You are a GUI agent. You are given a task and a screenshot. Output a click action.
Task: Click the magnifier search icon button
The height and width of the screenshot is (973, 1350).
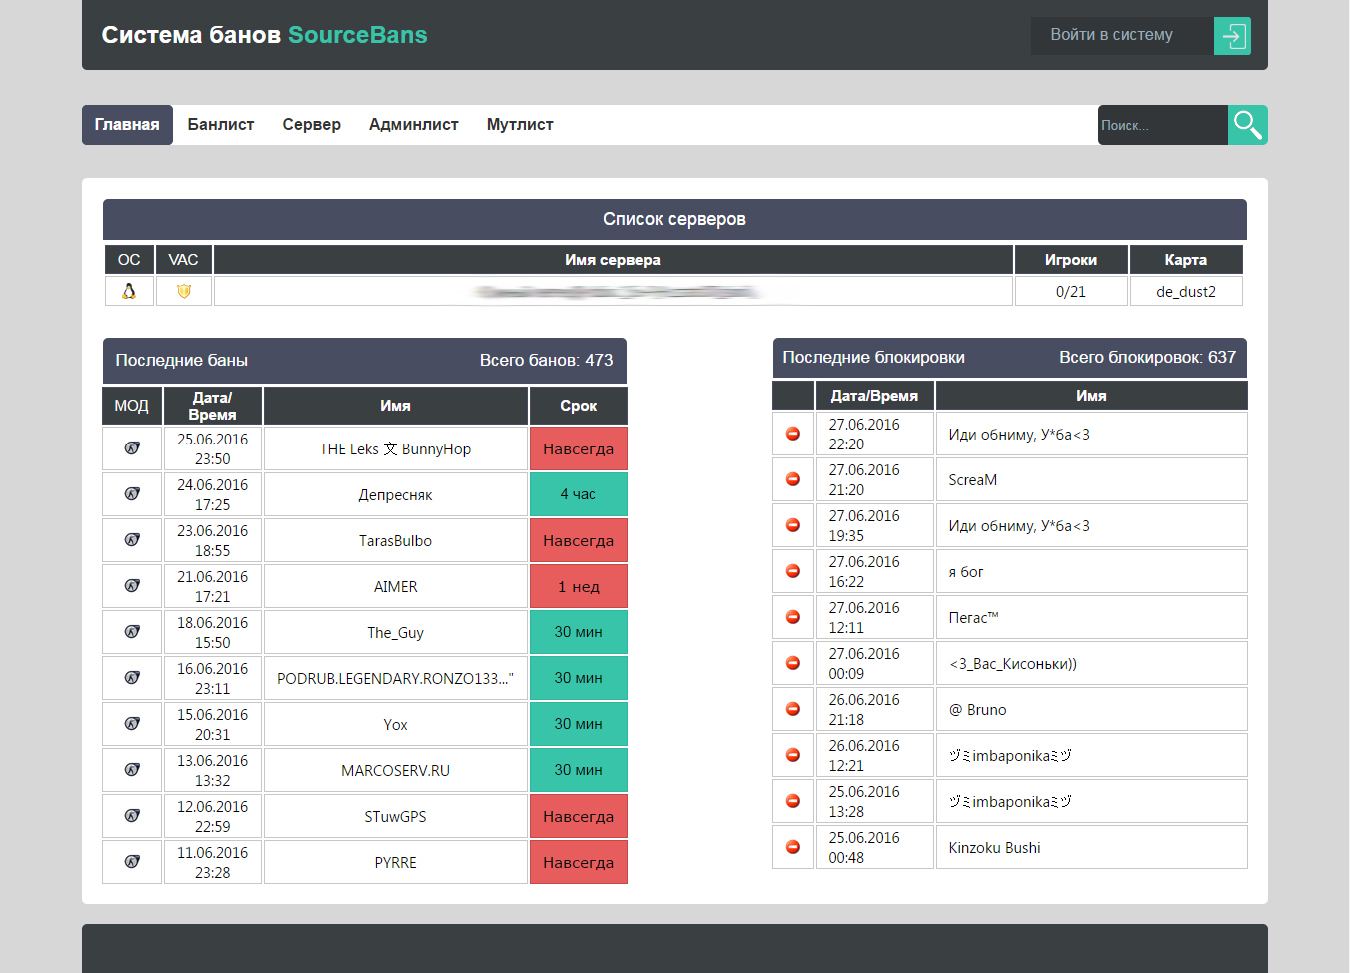point(1247,125)
